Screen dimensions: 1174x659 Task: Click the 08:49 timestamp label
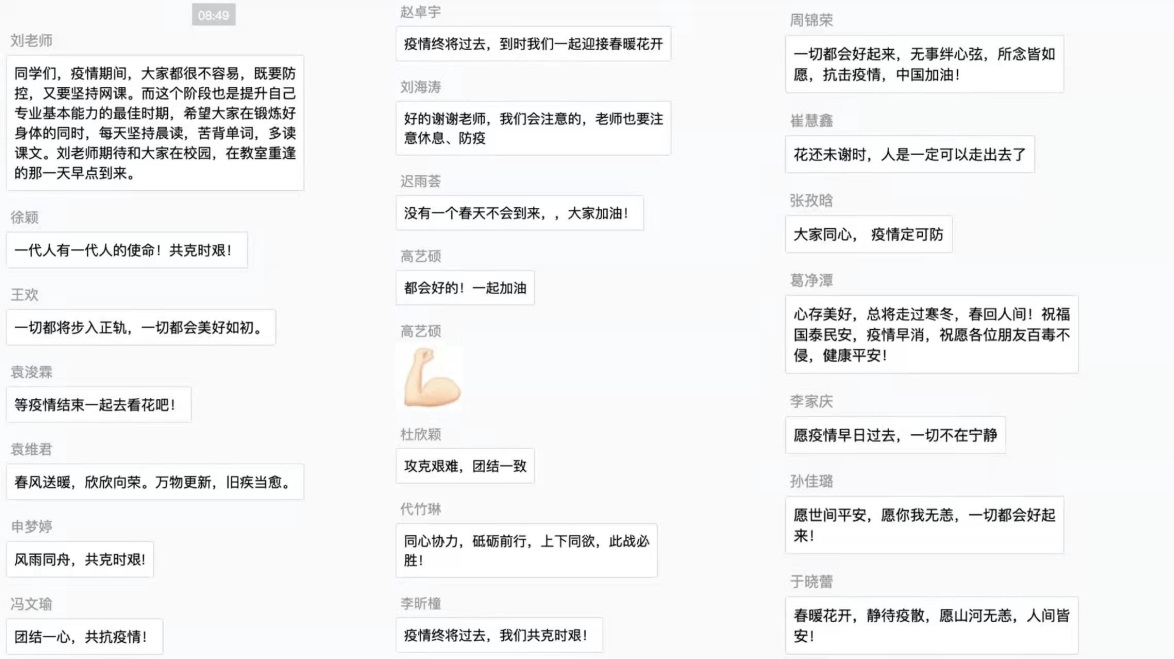tap(213, 15)
